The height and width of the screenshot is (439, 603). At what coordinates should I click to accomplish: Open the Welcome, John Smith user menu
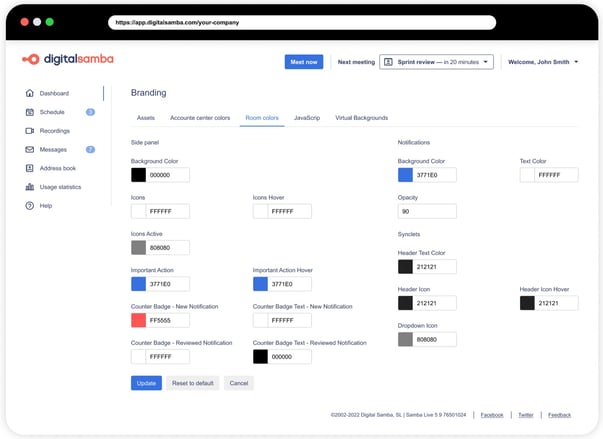pos(543,62)
